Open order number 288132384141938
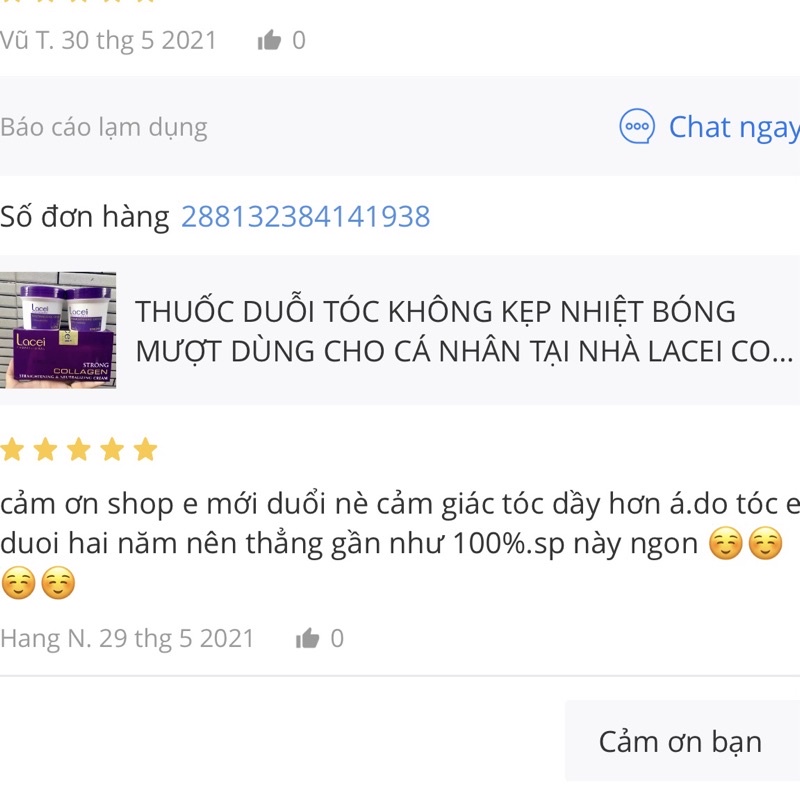The image size is (800, 800). pyautogui.click(x=306, y=216)
